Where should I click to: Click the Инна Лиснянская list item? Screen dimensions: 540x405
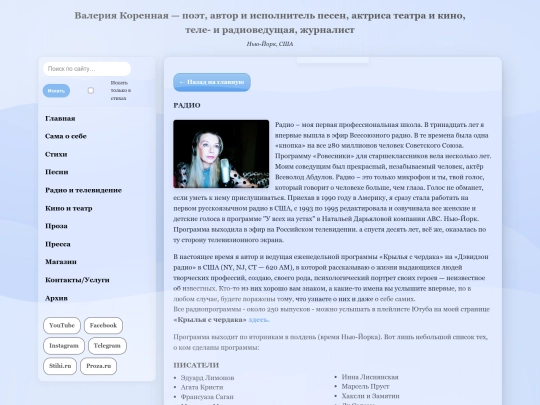[370, 377]
